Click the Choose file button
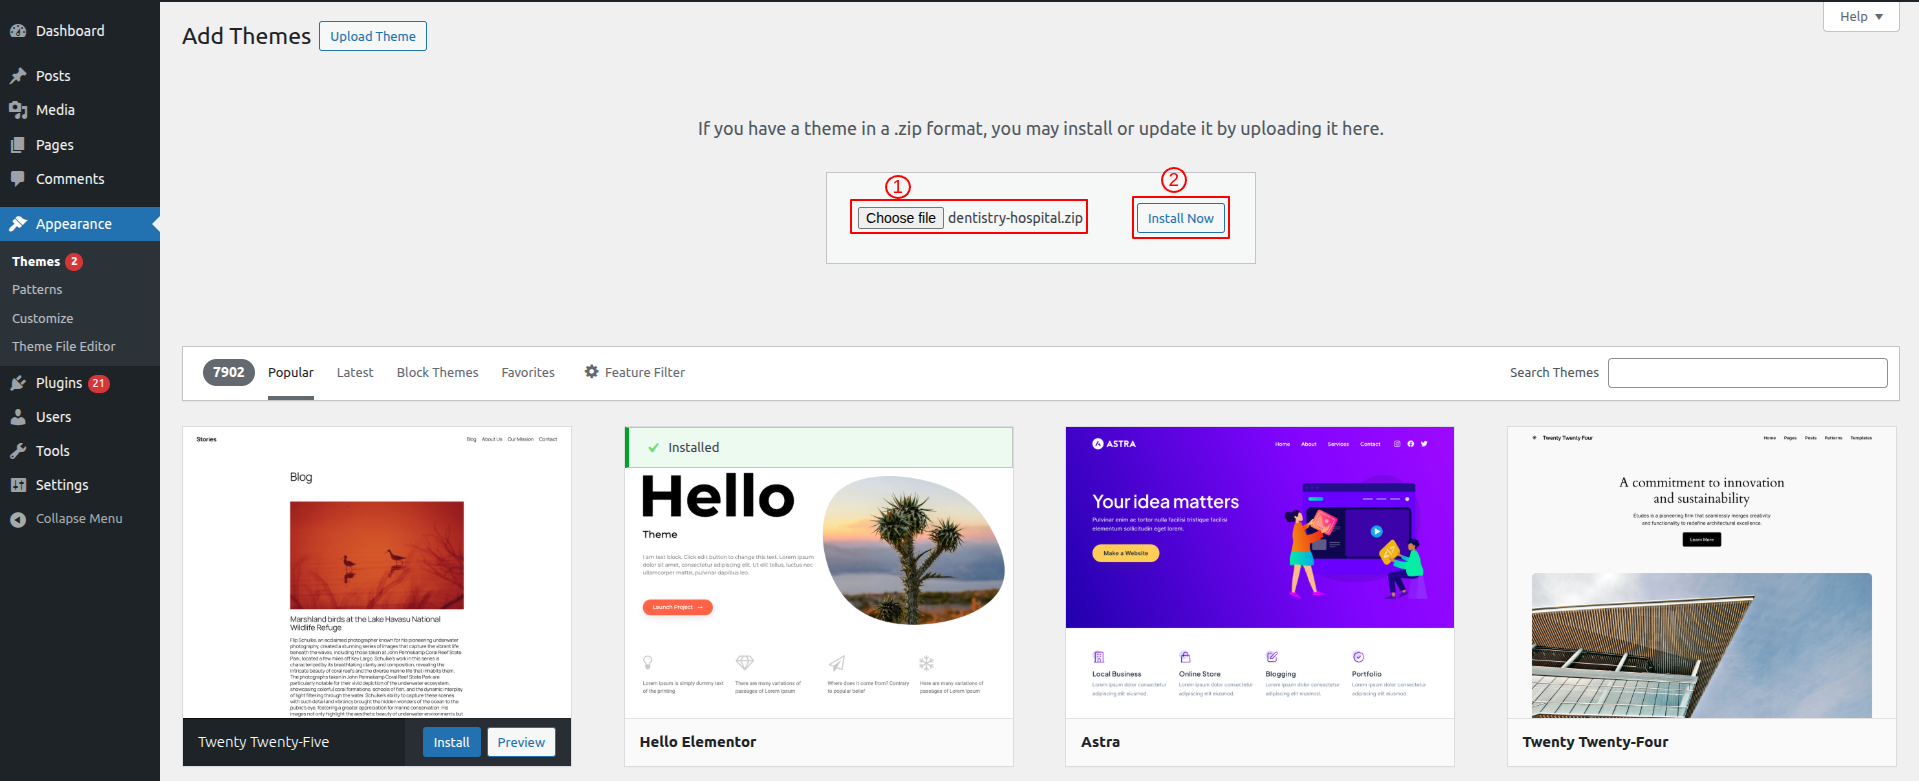 [900, 218]
